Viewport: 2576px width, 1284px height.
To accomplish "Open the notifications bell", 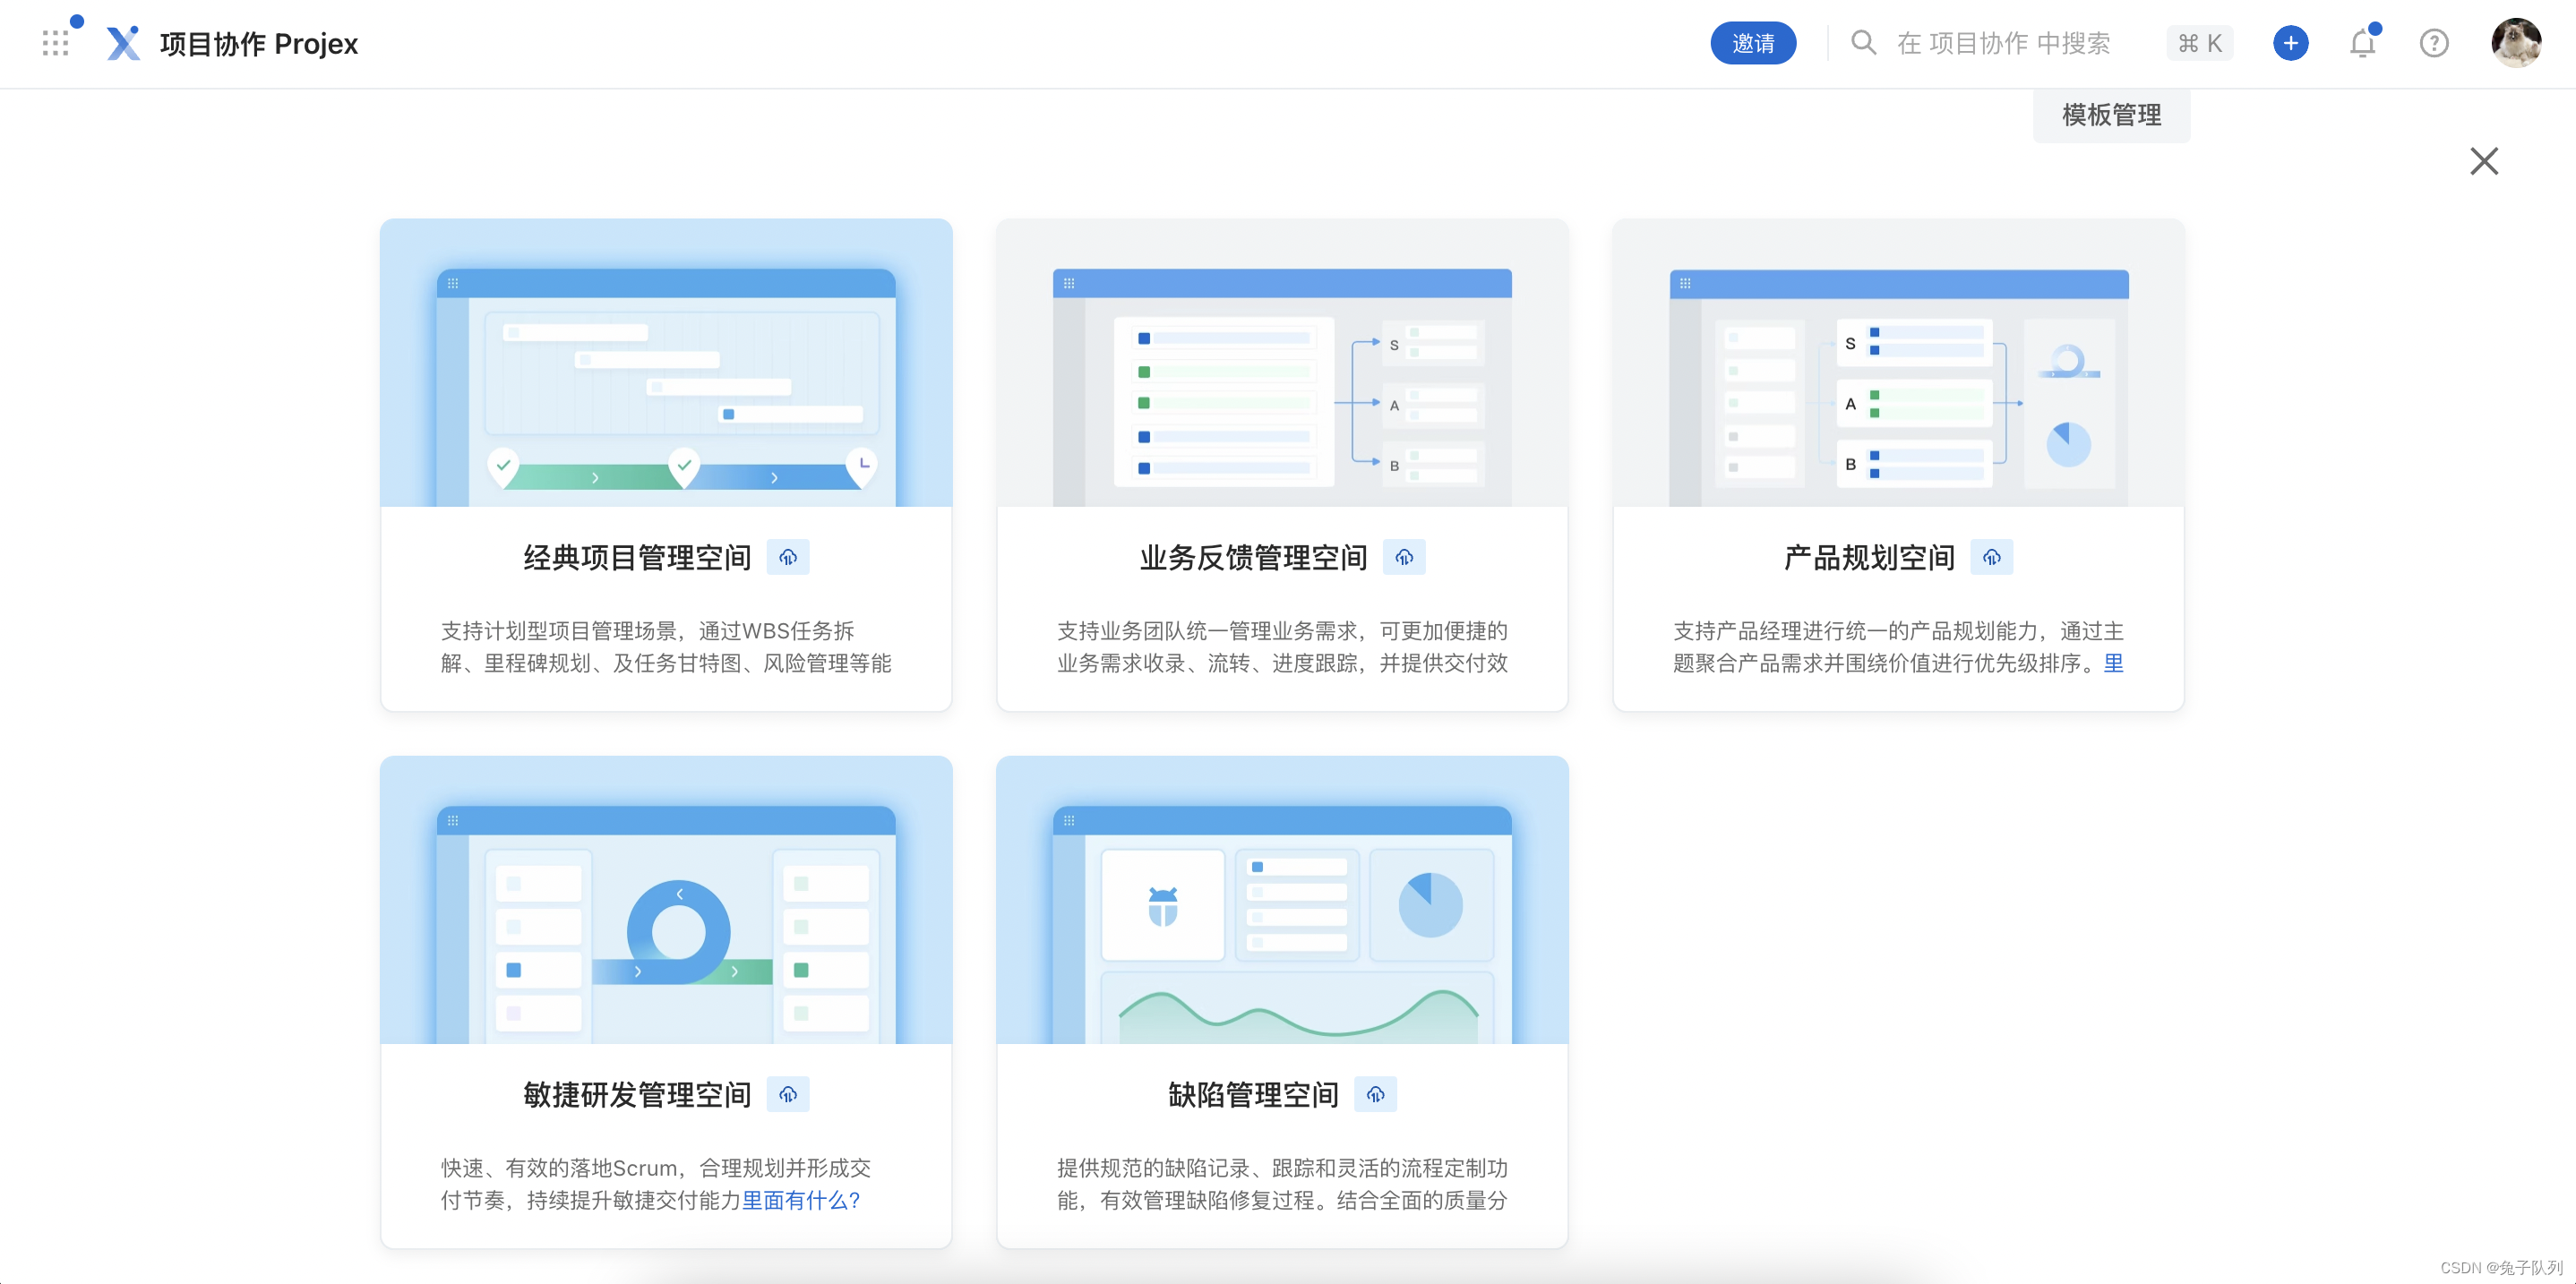I will pos(2362,43).
